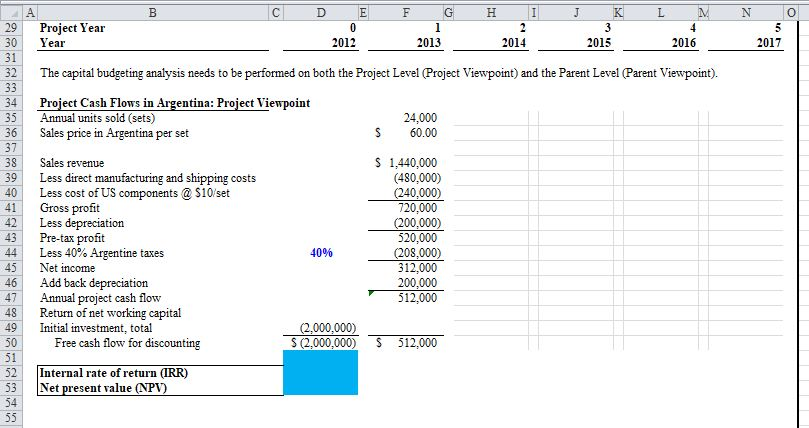
Task: Click the 24,000 units sold value
Action: click(420, 118)
